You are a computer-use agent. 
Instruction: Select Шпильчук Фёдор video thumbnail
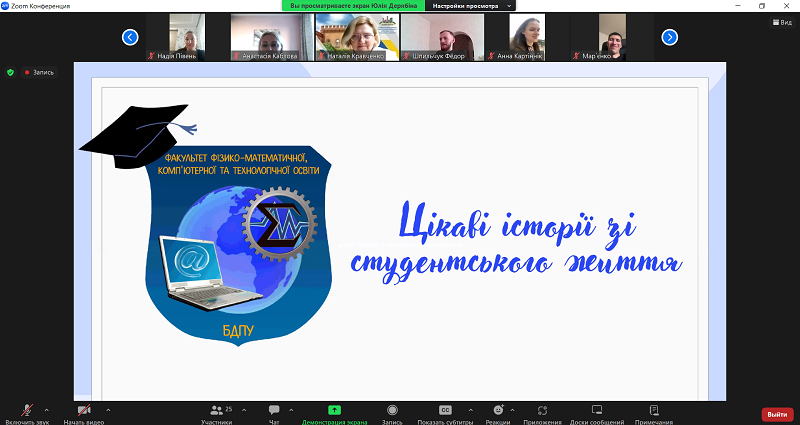coord(442,37)
